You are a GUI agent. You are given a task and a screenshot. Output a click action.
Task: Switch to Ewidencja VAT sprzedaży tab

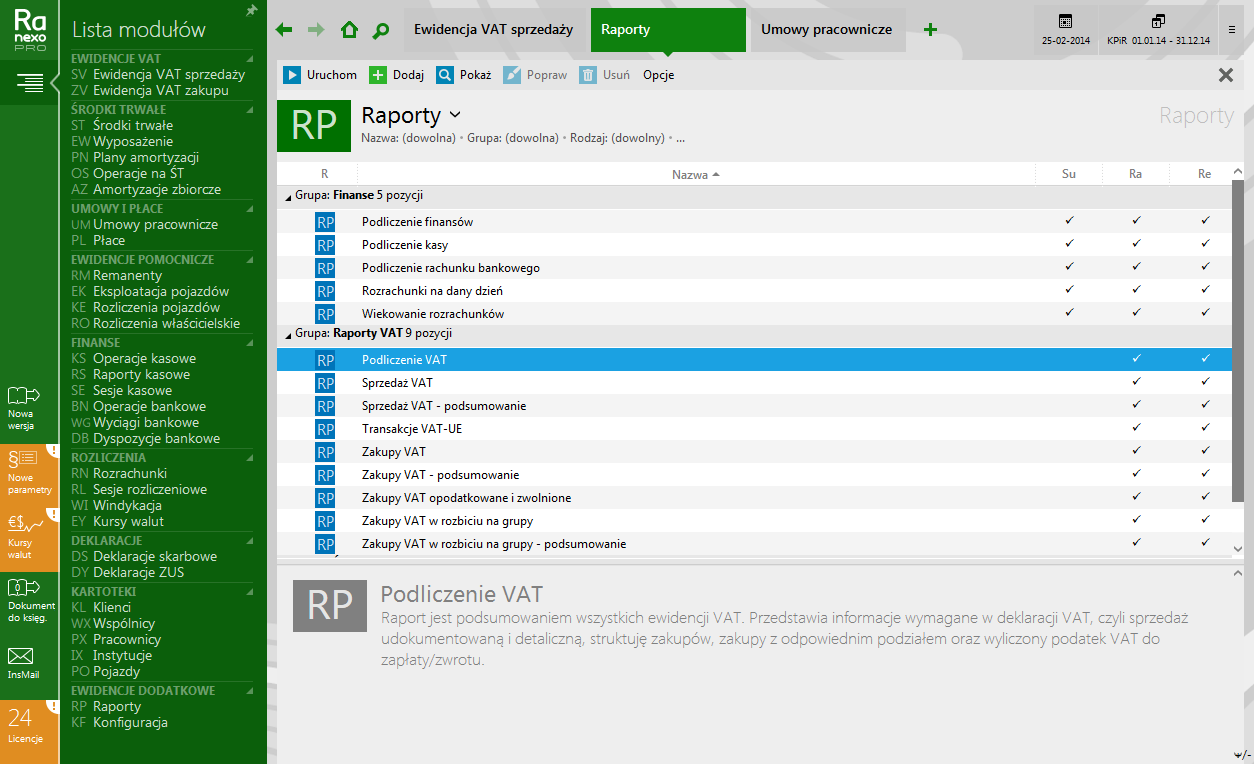point(493,30)
